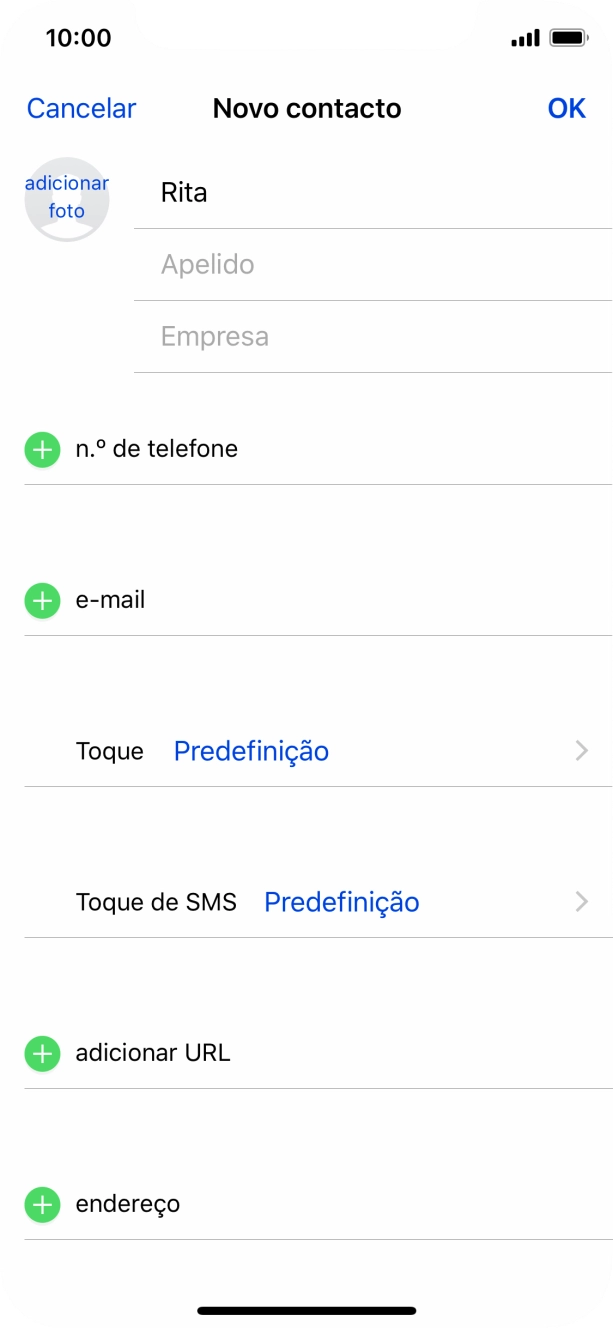Open Predefinição for Toque
This screenshot has width=613, height=1328.
coord(251,751)
